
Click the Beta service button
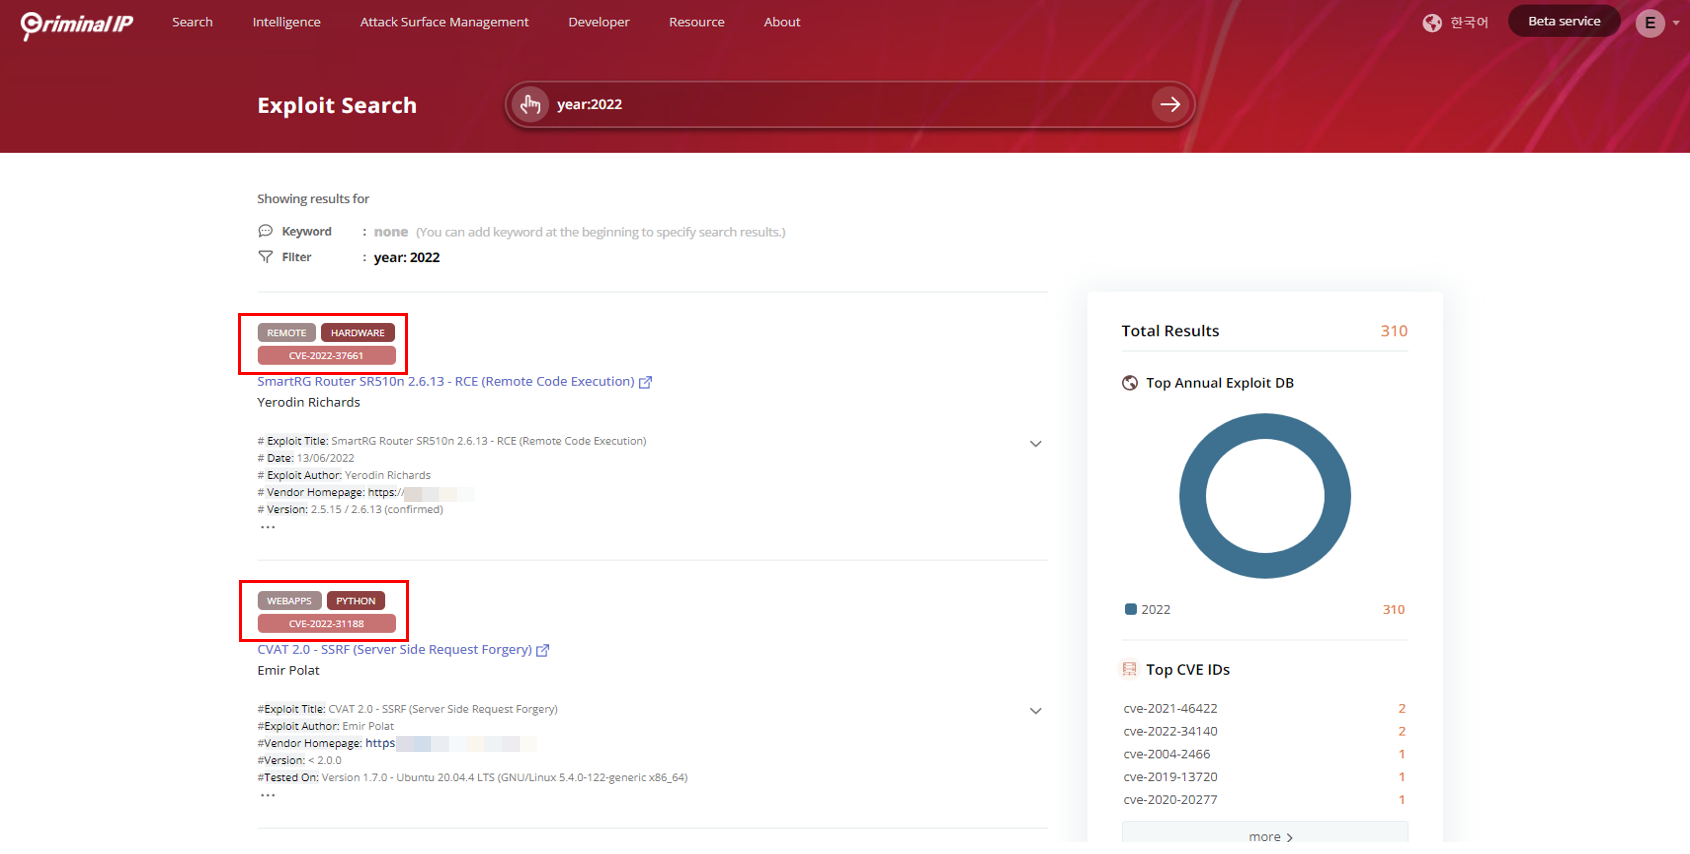[x=1563, y=21]
